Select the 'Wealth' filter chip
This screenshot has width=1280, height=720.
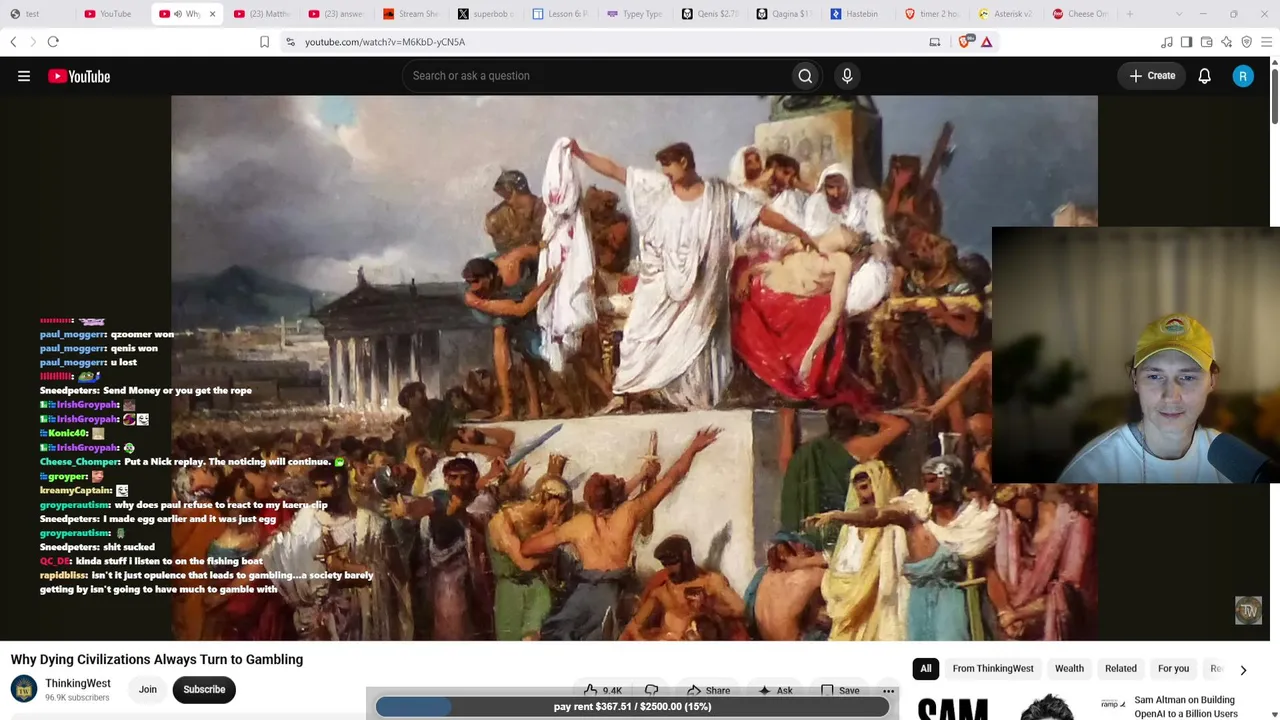pos(1069,669)
